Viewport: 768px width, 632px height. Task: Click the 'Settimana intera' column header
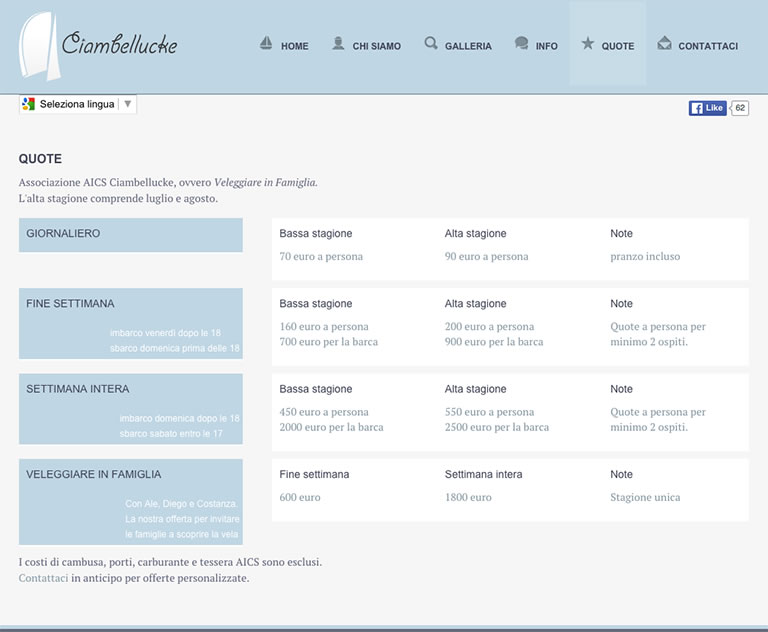(483, 474)
